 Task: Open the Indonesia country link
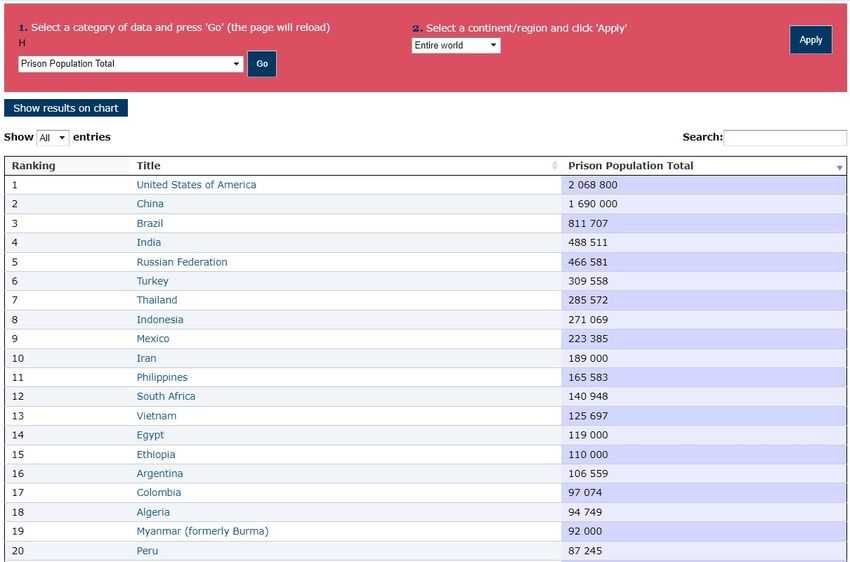click(160, 320)
